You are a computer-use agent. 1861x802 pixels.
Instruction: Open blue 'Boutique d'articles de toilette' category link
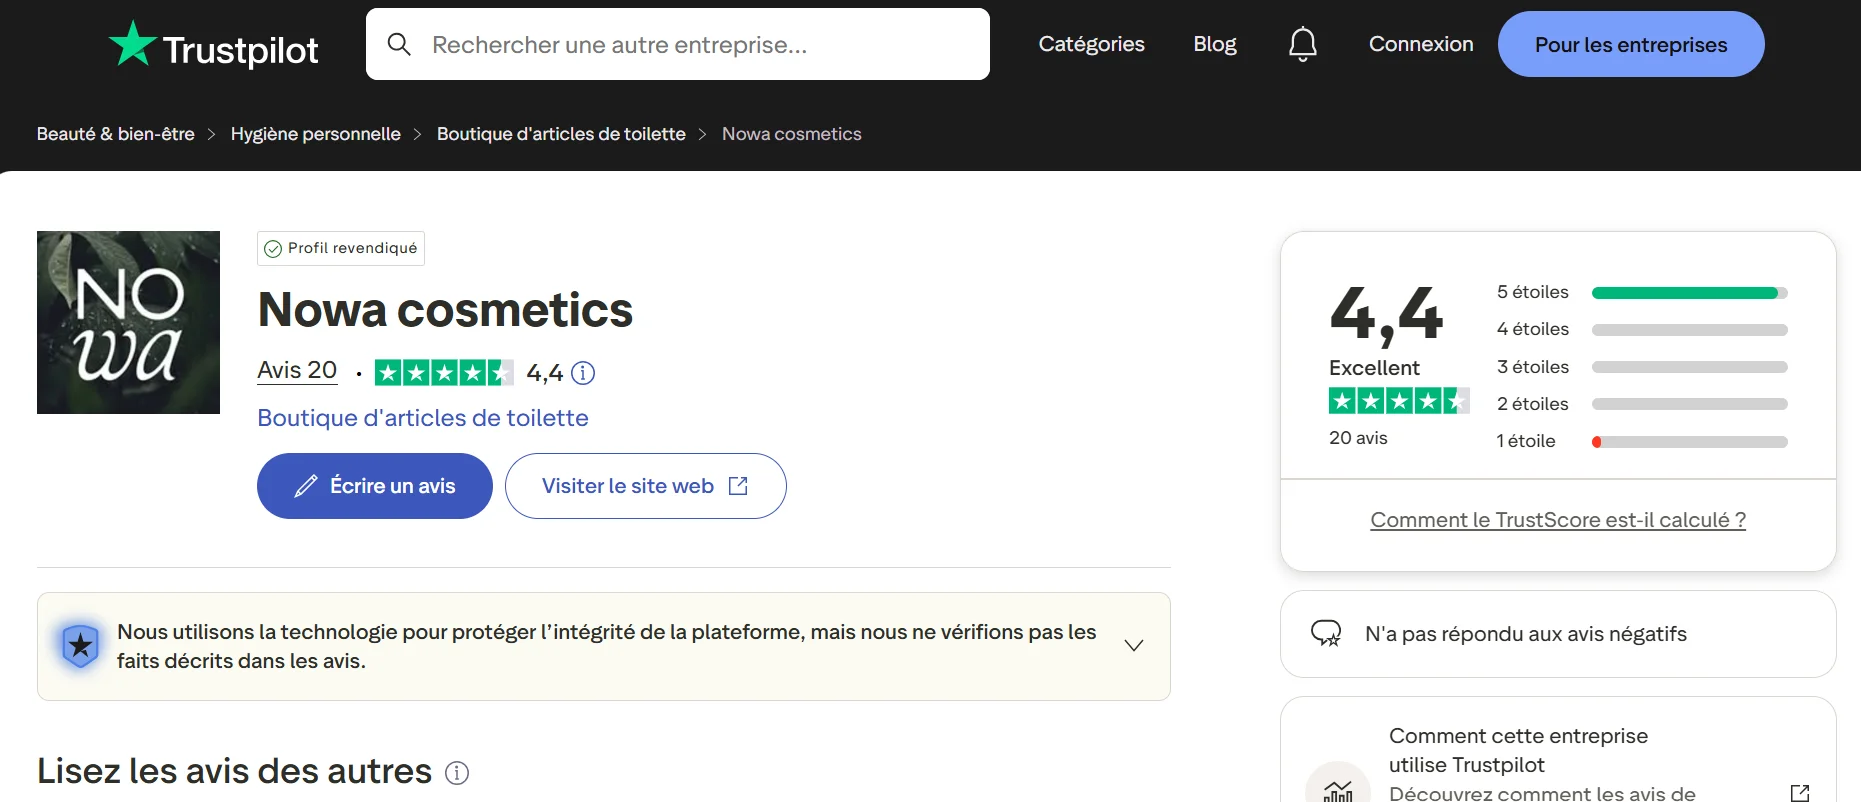point(423,418)
